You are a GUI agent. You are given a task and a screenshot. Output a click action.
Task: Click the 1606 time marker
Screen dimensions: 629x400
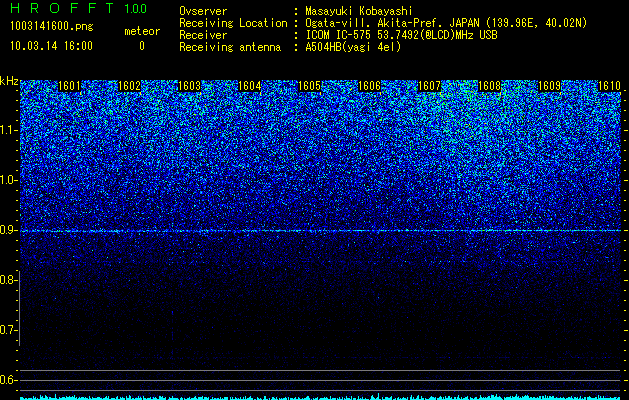click(369, 86)
